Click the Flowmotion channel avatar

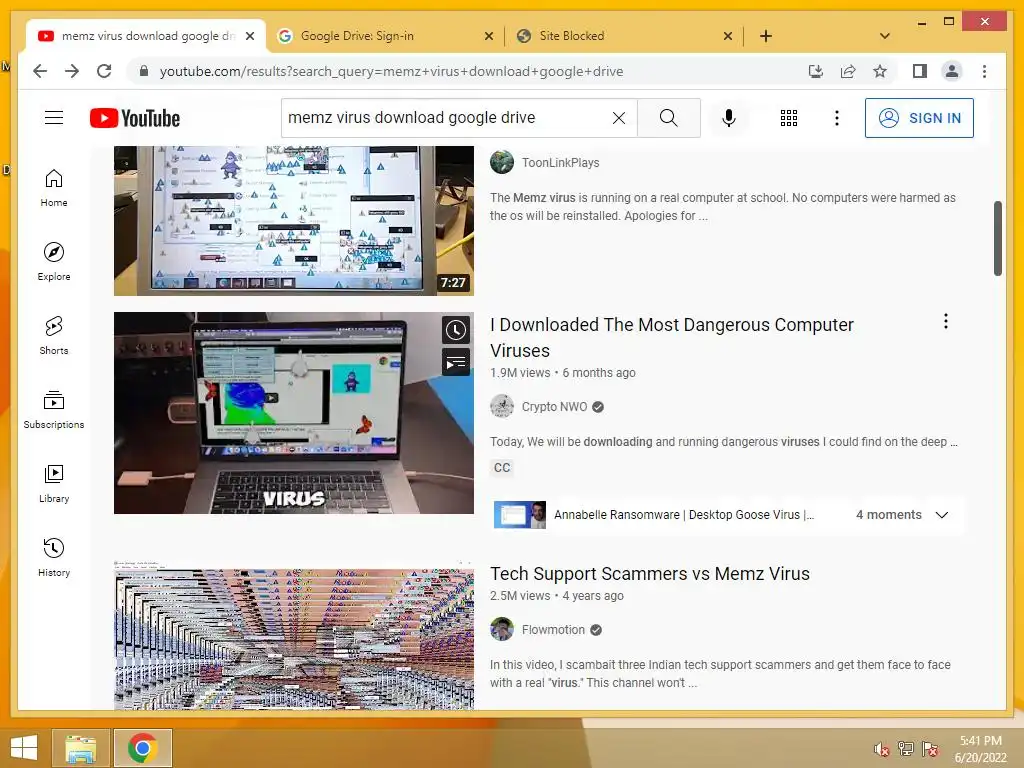pyautogui.click(x=502, y=630)
